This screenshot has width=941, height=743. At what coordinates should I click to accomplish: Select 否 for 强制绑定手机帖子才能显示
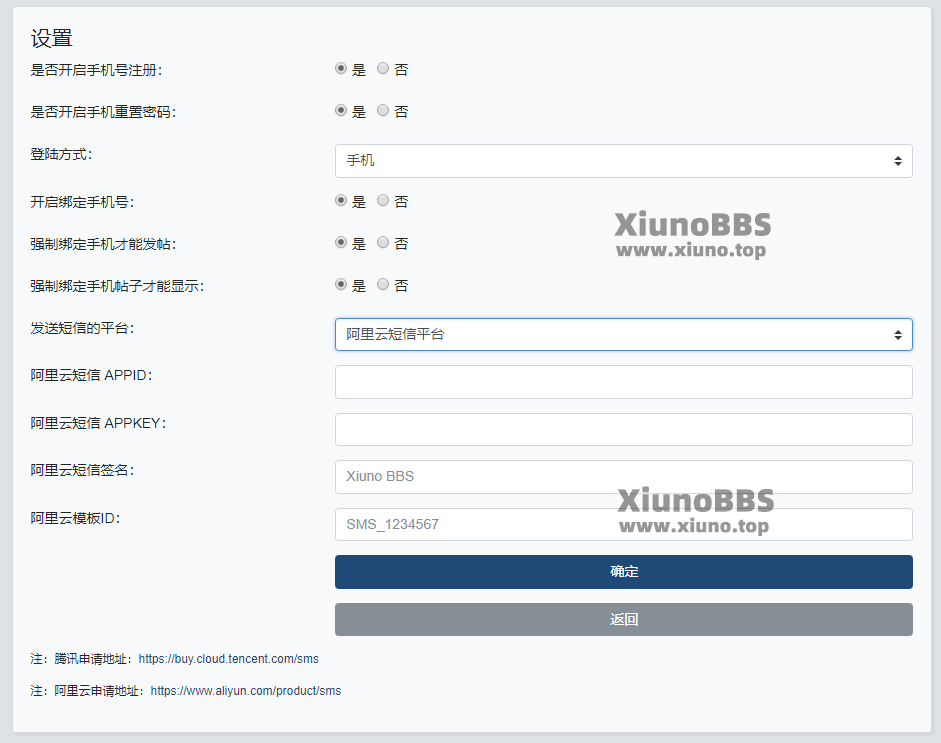coord(383,284)
